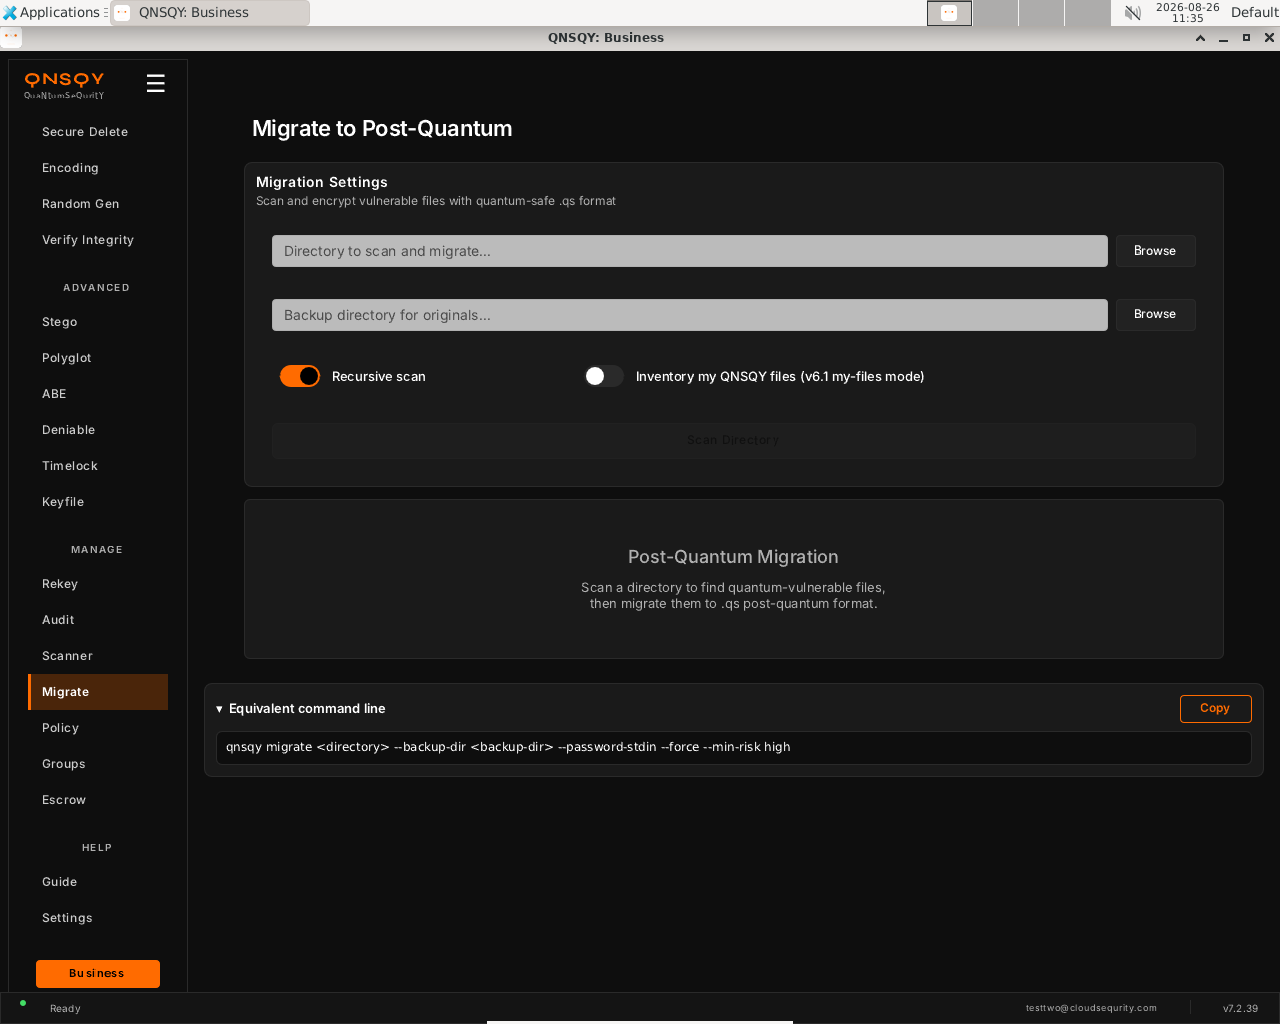The width and height of the screenshot is (1280, 1024).
Task: Click the v7.2.39 version label
Action: (x=1240, y=1008)
